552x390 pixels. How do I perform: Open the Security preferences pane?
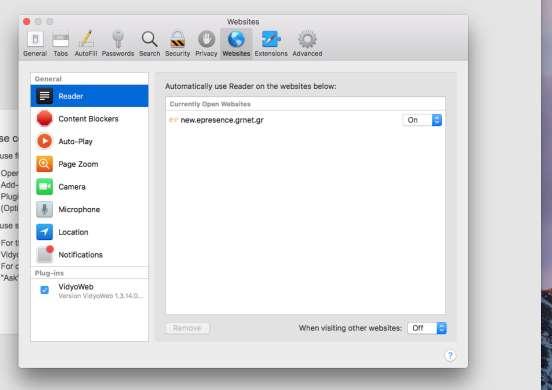coord(177,44)
